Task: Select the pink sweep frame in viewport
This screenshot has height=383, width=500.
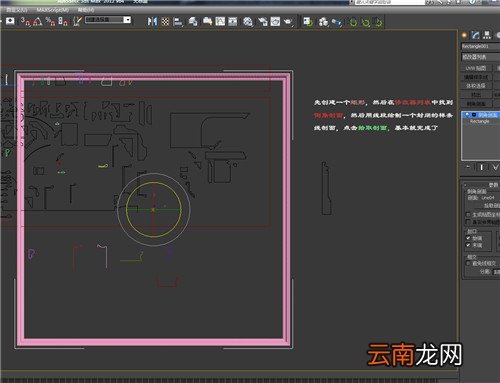Action: [153, 342]
